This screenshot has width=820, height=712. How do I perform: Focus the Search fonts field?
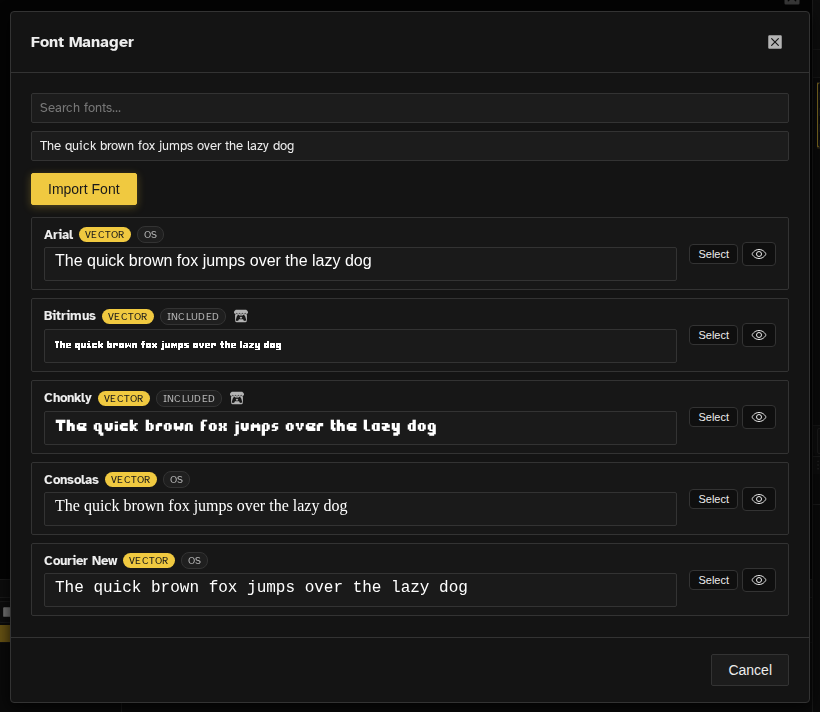click(x=409, y=108)
